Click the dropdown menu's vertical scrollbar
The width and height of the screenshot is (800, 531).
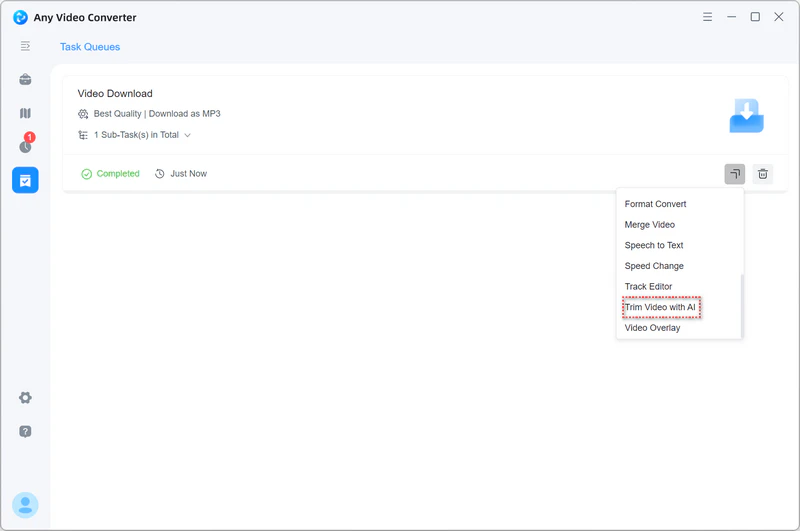click(x=741, y=305)
